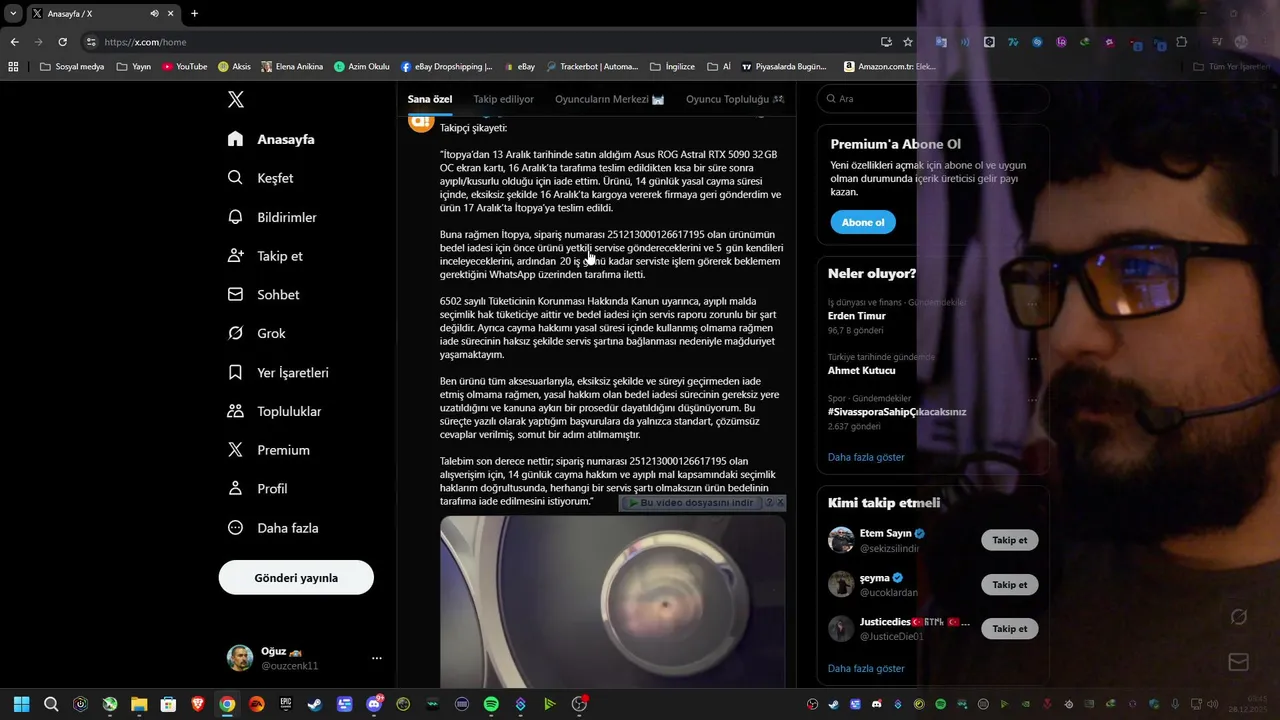
Task: Open the Elena Anikina bookmark
Action: click(292, 67)
